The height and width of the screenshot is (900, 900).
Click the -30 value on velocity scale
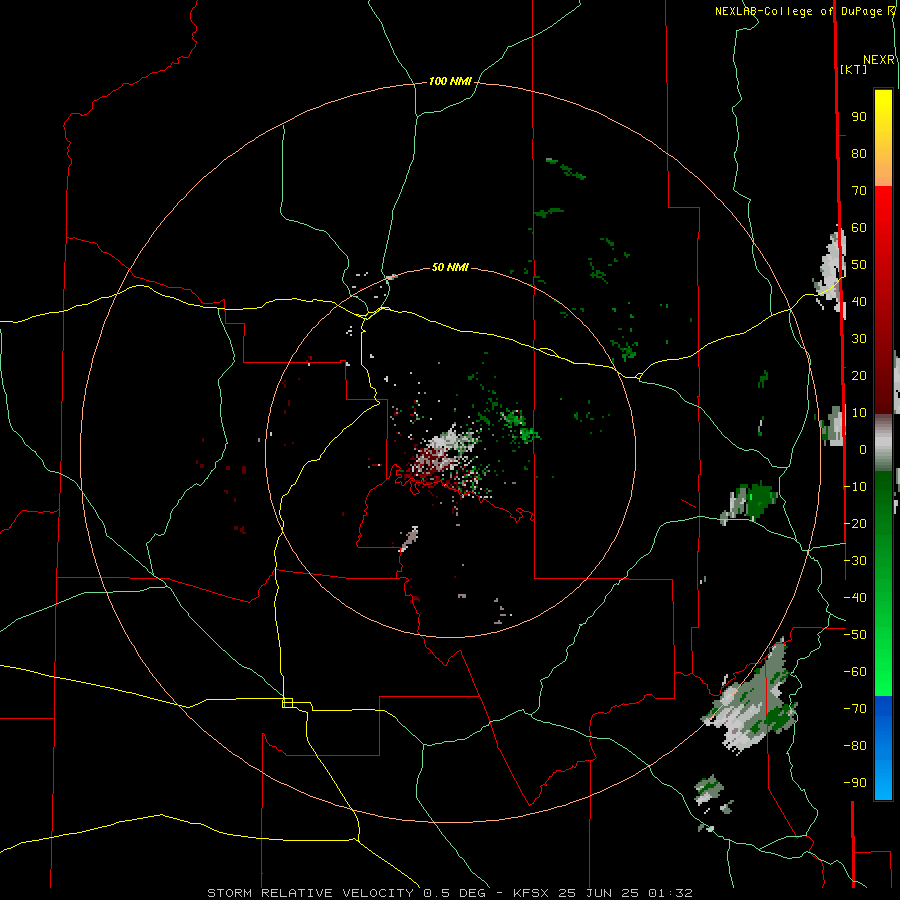tap(855, 561)
